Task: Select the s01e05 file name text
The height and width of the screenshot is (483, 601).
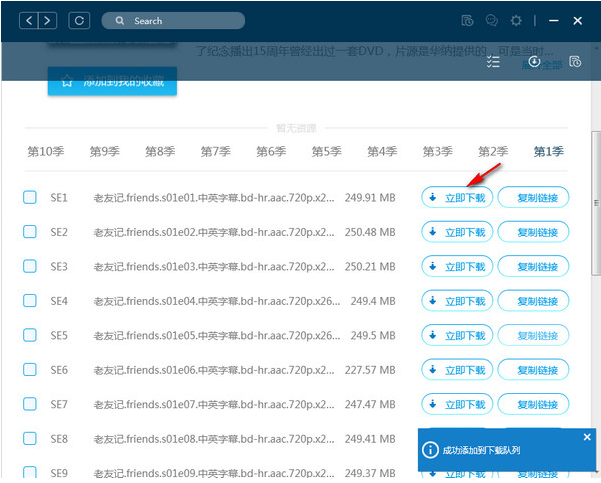Action: pos(217,336)
